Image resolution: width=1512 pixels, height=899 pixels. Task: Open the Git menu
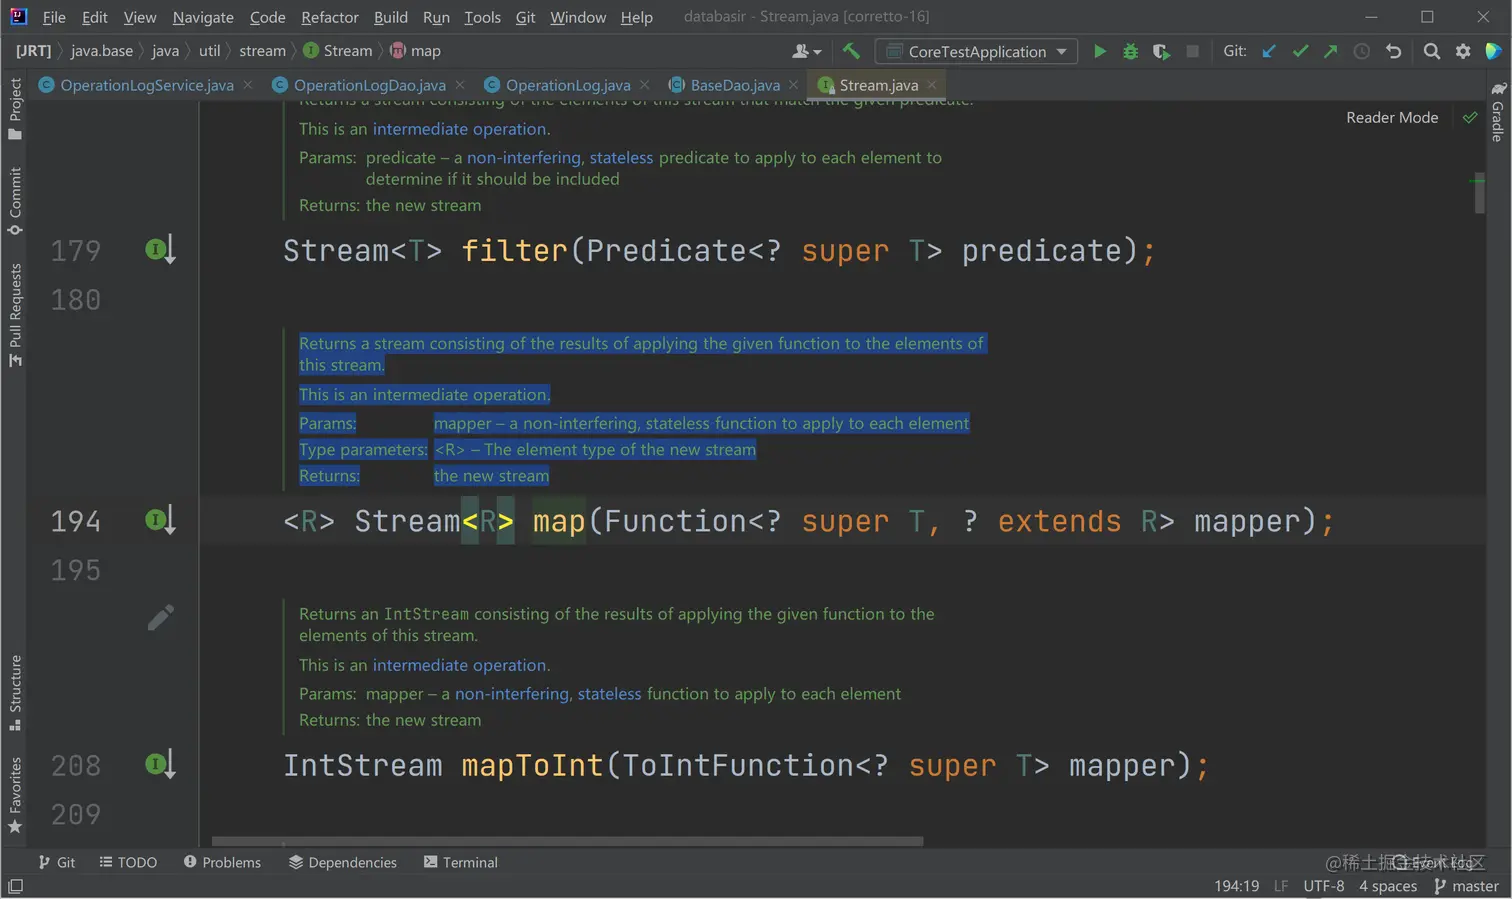pos(525,17)
